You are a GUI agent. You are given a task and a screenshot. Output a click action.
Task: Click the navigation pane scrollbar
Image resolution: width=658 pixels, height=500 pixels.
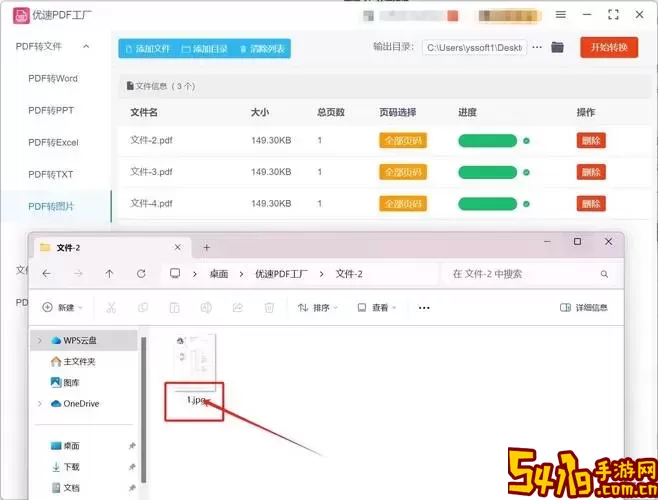point(144,409)
